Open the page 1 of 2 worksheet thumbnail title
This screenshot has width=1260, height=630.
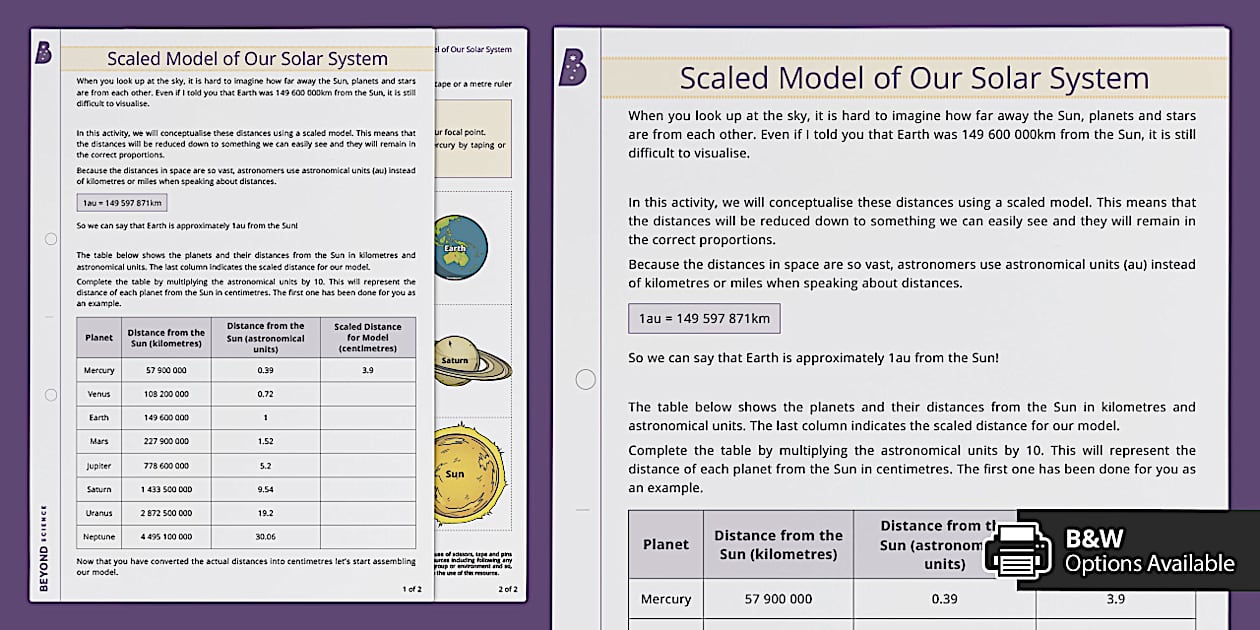(x=247, y=58)
